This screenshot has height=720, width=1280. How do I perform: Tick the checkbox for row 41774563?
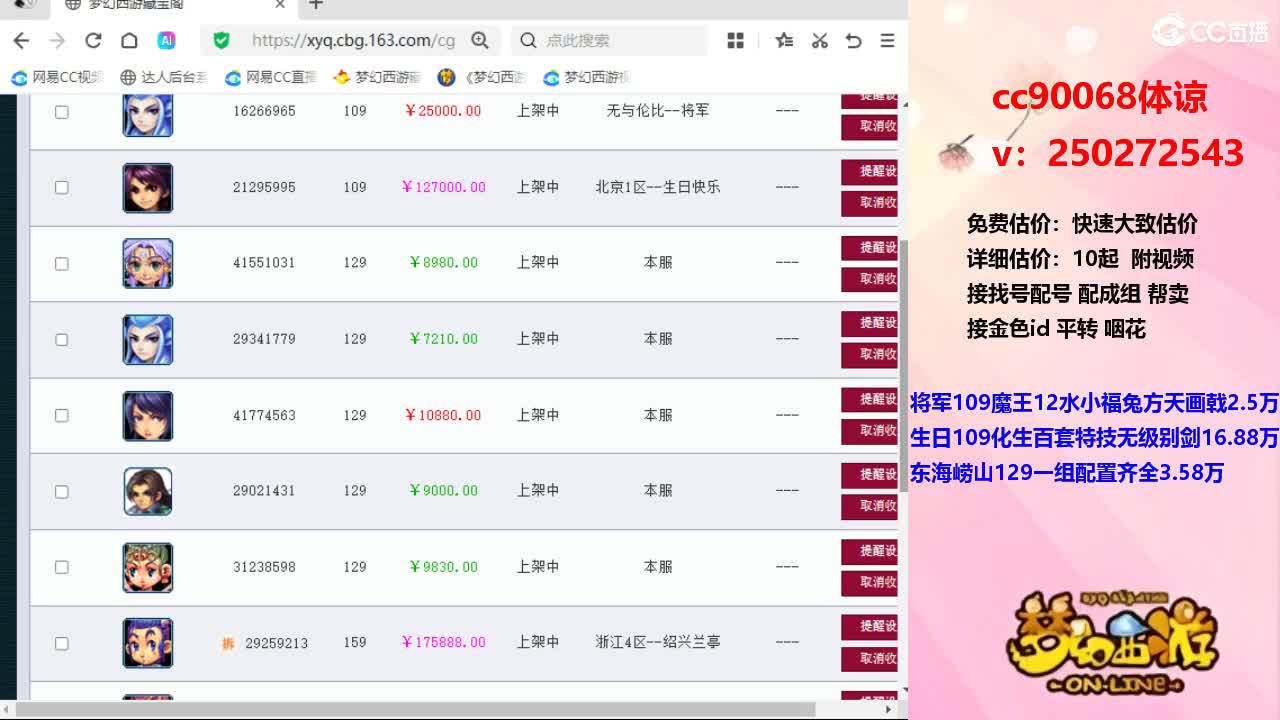click(61, 415)
